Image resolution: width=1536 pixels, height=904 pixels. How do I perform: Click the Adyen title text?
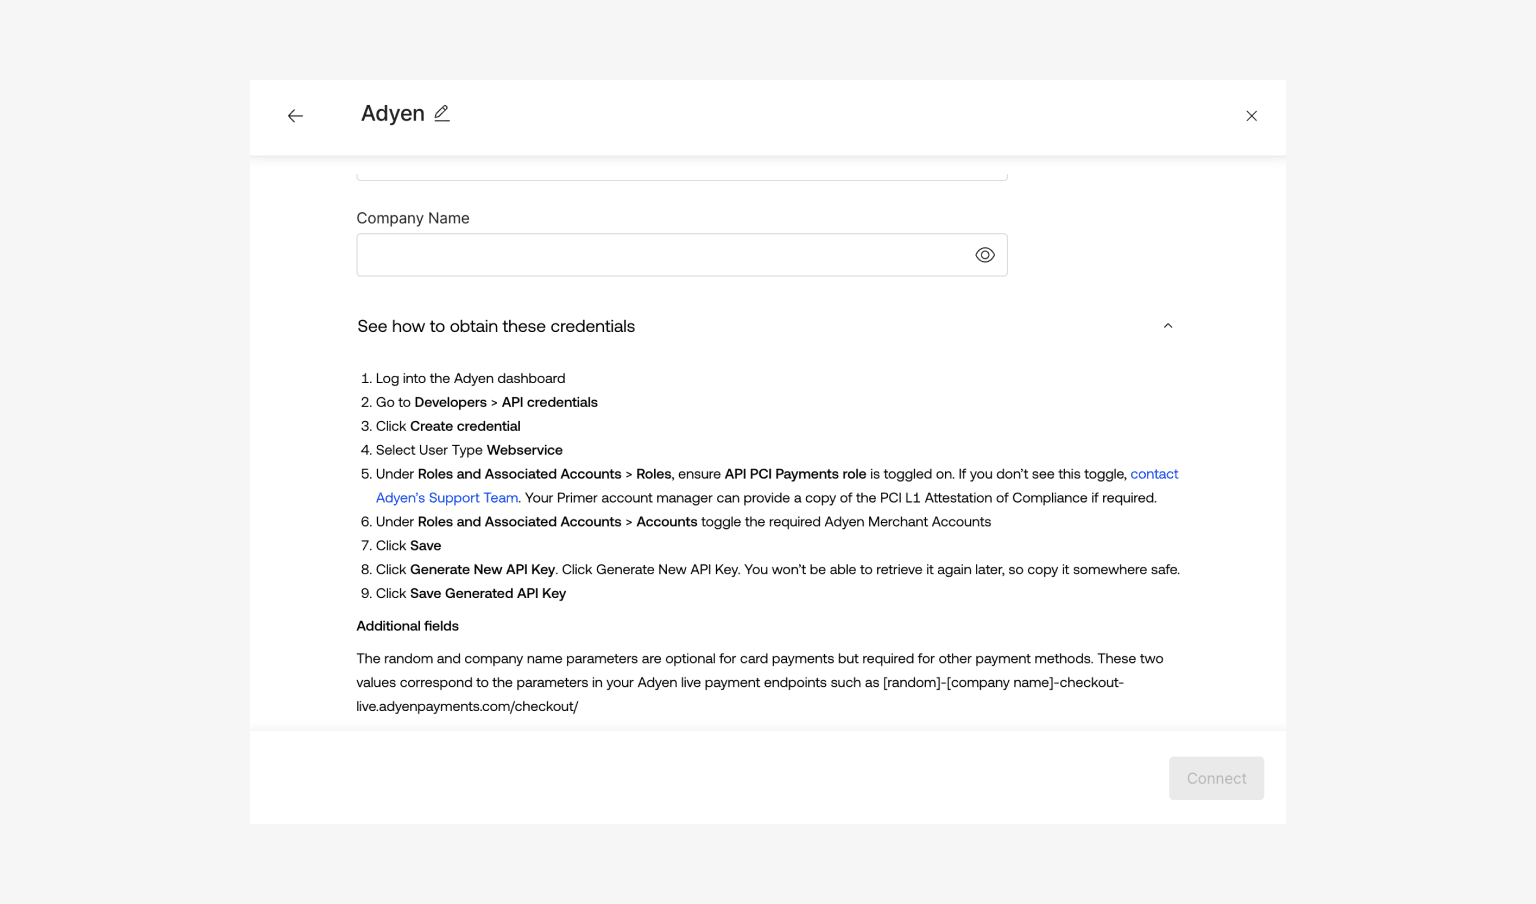tap(393, 114)
